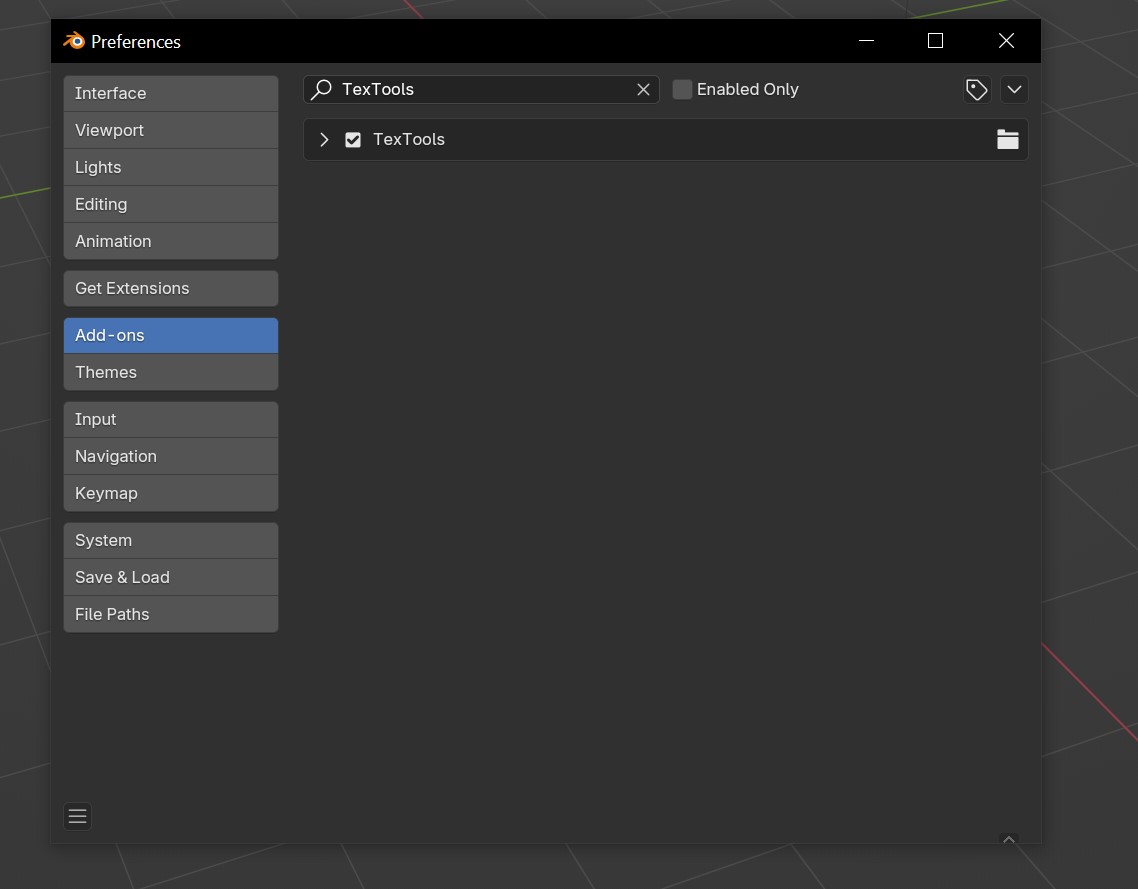Minimize the Preferences window

[x=866, y=41]
